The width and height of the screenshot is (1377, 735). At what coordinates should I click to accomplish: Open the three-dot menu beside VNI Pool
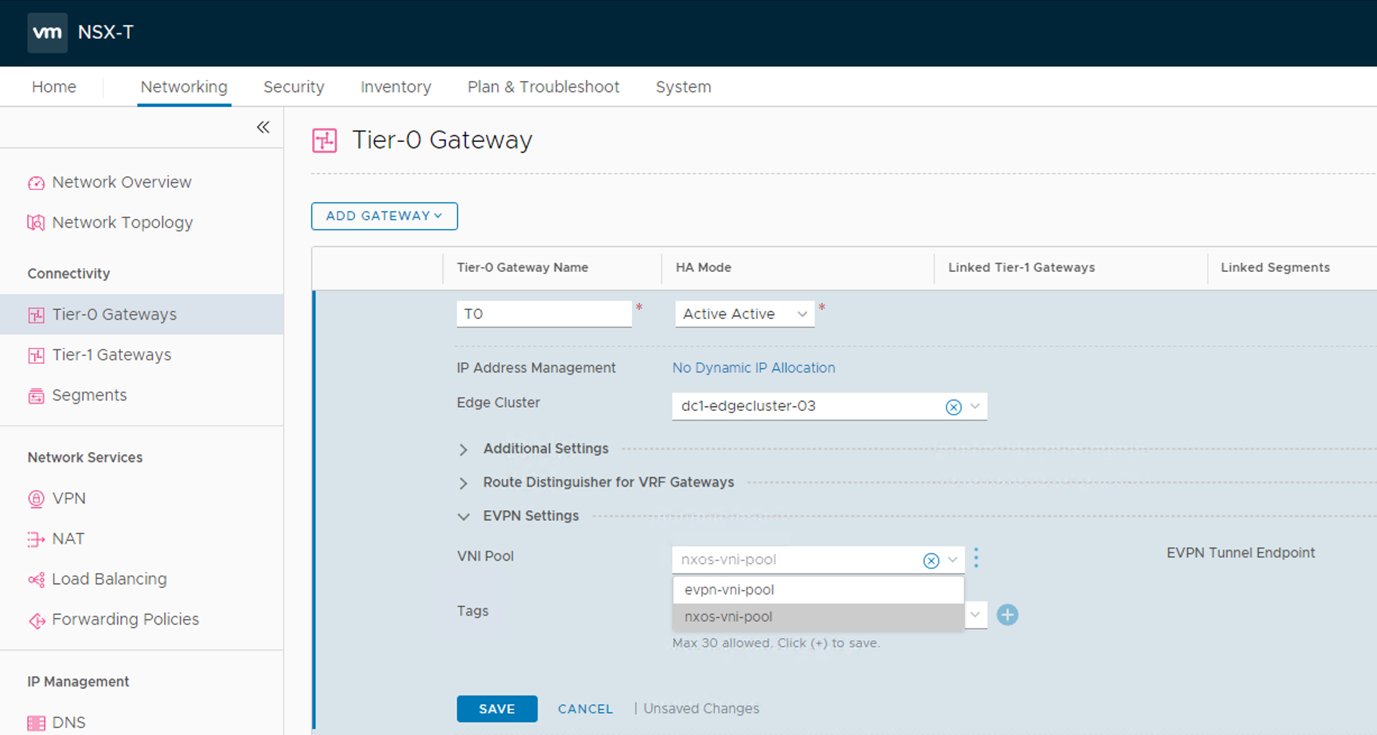976,558
